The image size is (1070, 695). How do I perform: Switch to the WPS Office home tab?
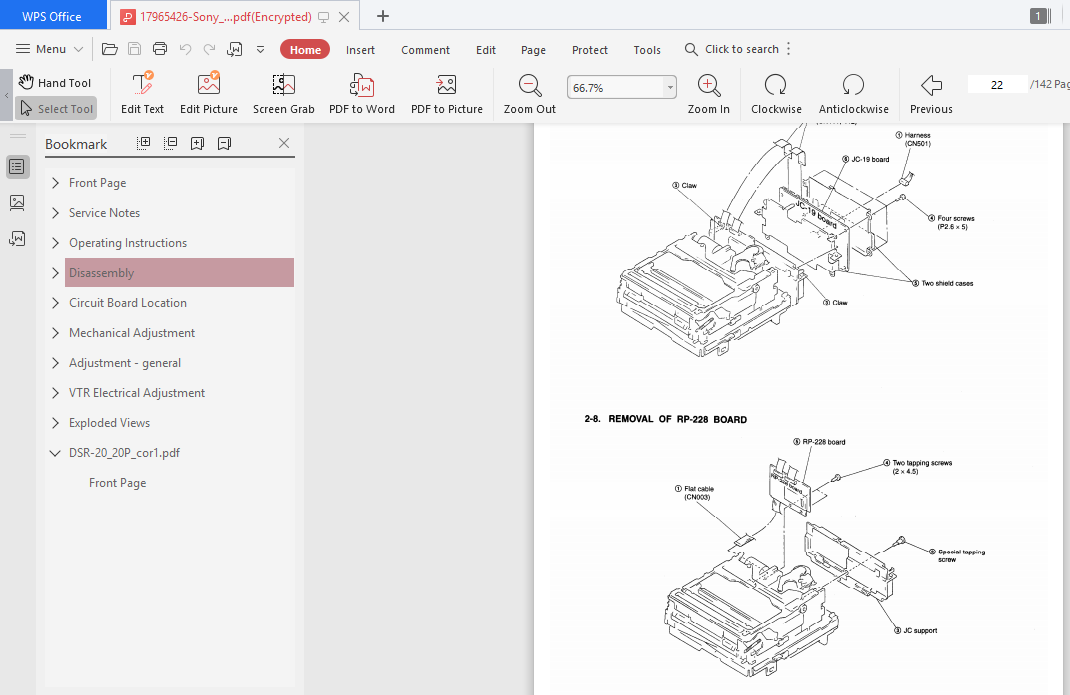[x=53, y=16]
